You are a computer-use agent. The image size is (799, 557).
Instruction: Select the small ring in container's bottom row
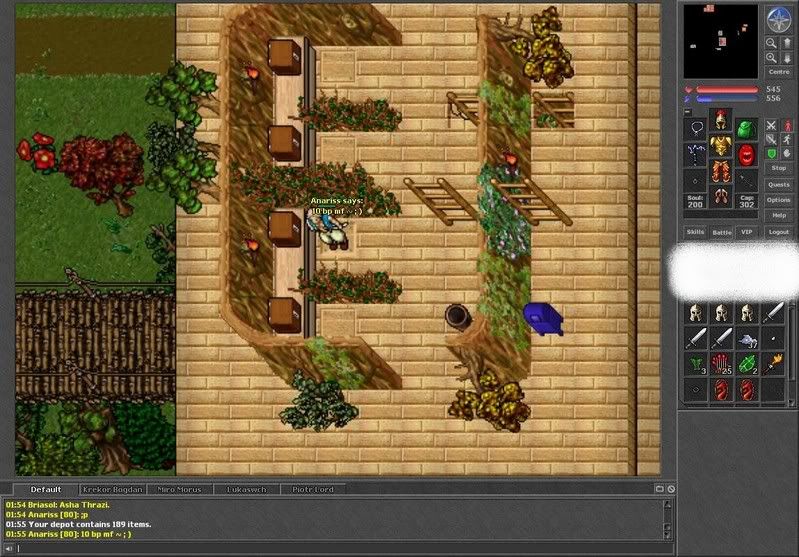[x=696, y=390]
